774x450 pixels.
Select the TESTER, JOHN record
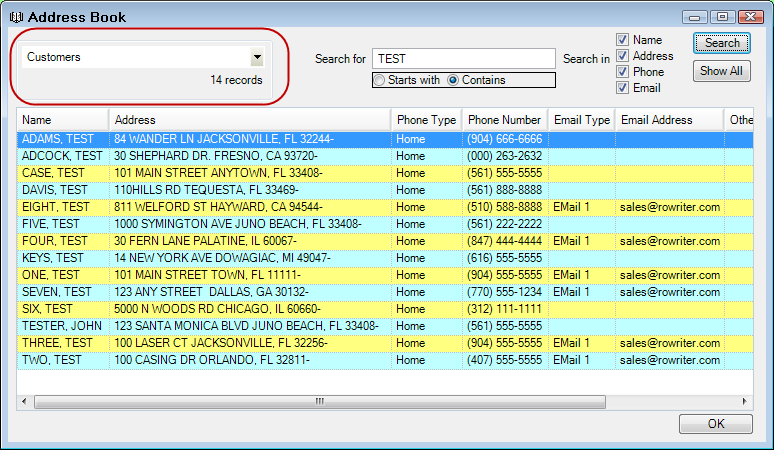[x=62, y=326]
